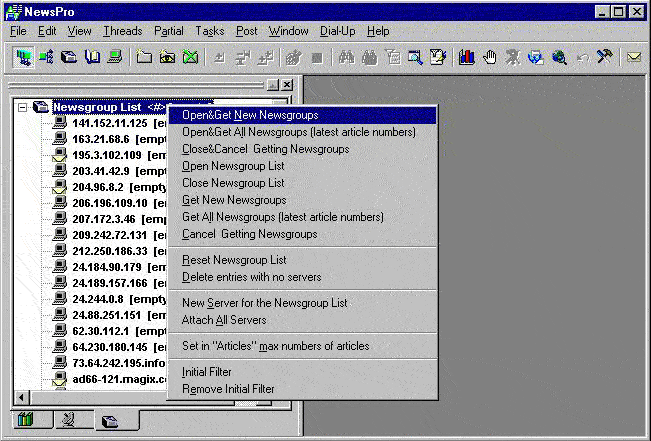The image size is (651, 441).
Task: Select server 24.244.0.8 in tree
Action: point(110,299)
